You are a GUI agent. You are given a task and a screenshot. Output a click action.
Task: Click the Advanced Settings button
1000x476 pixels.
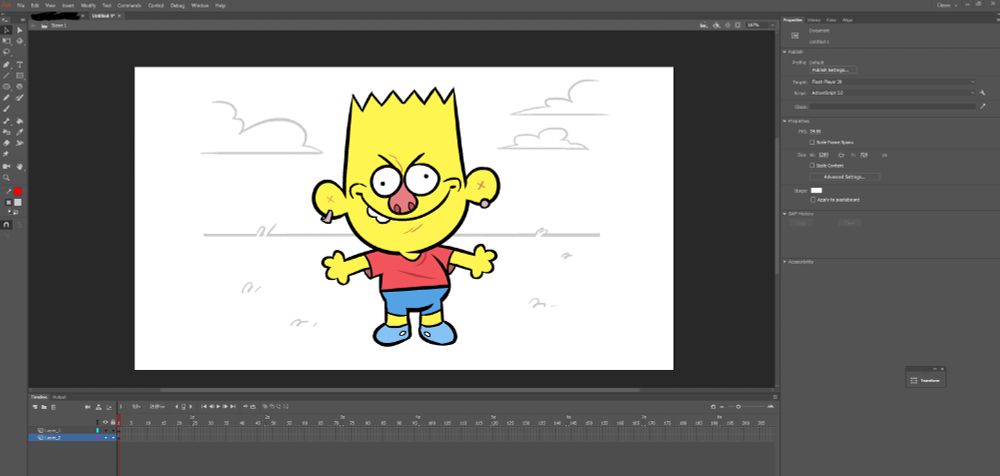coord(845,177)
